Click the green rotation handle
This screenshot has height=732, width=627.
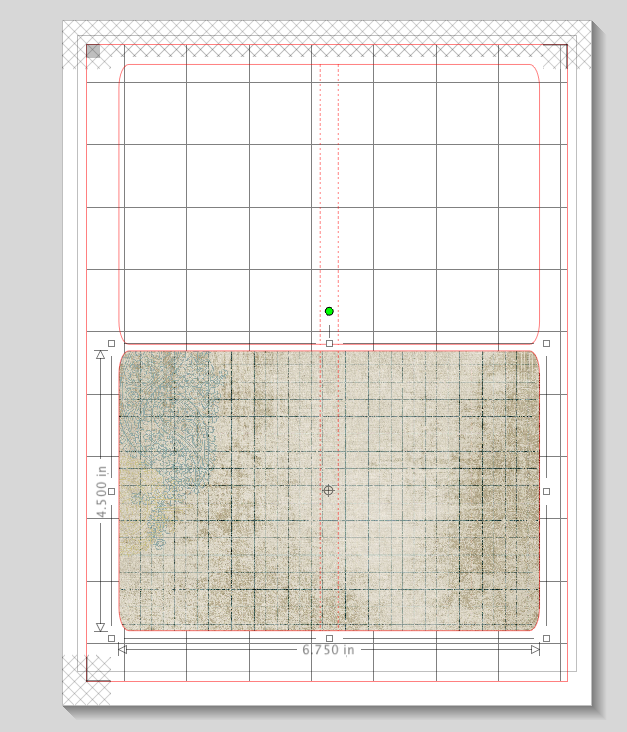329,311
